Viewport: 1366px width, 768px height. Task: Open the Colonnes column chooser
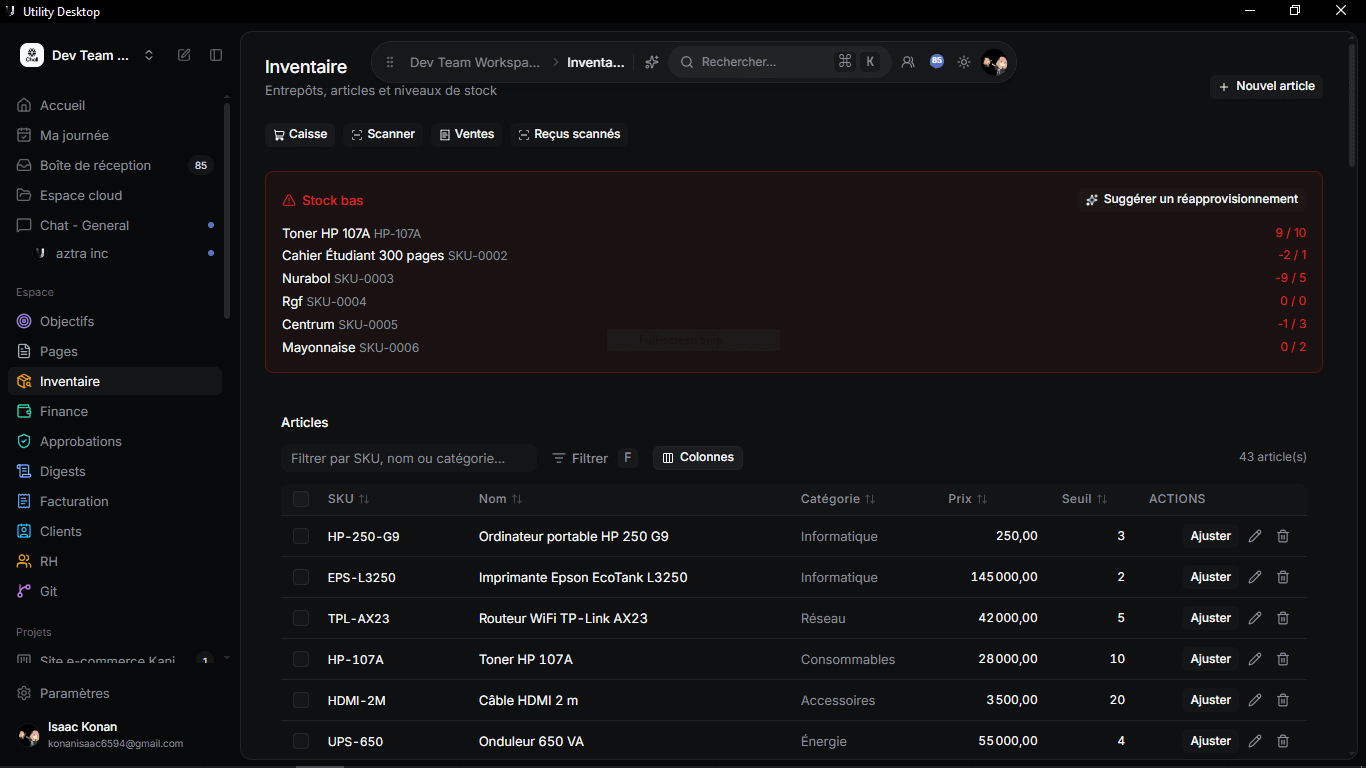pyautogui.click(x=698, y=457)
